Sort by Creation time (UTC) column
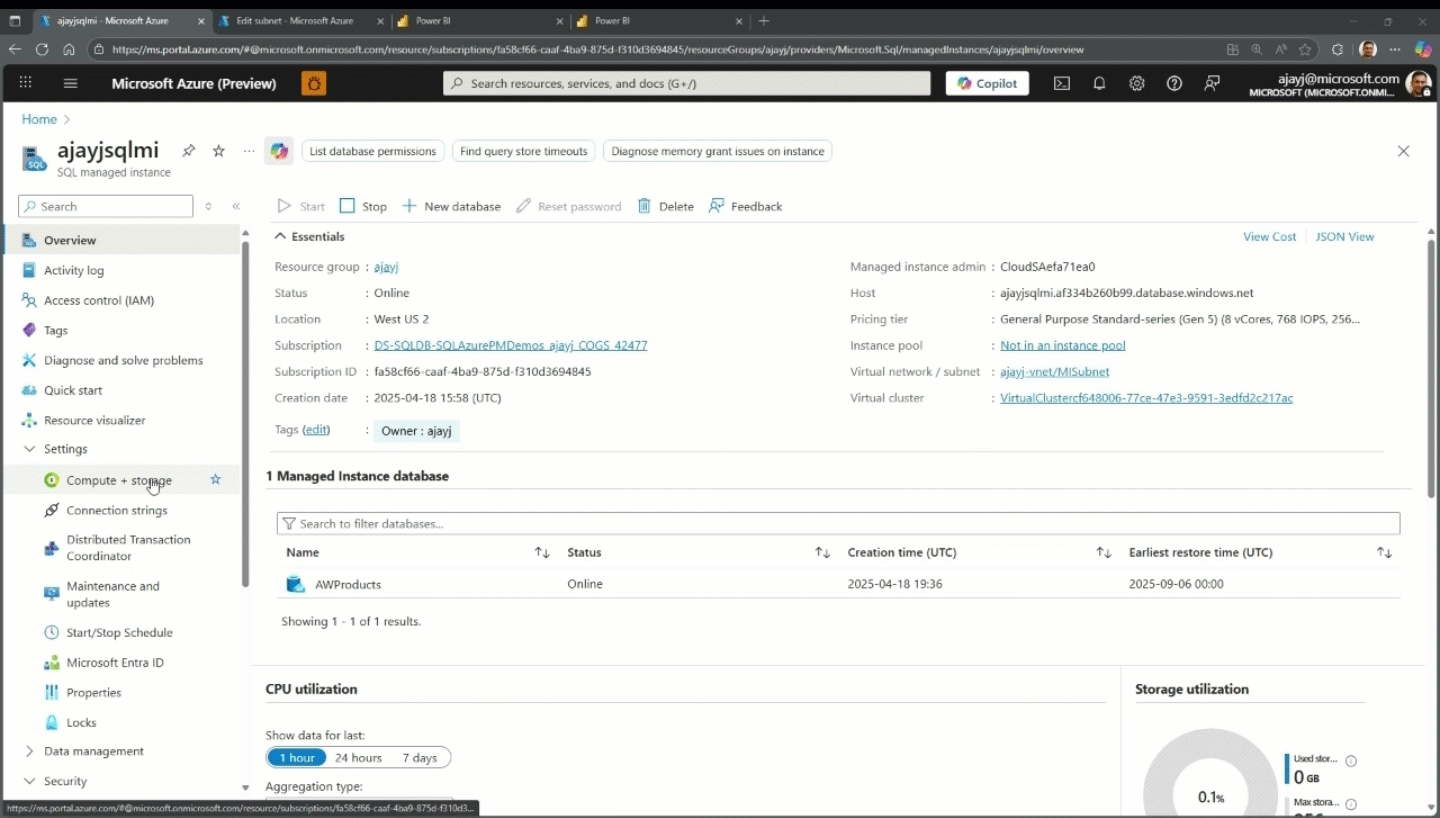 (1104, 552)
